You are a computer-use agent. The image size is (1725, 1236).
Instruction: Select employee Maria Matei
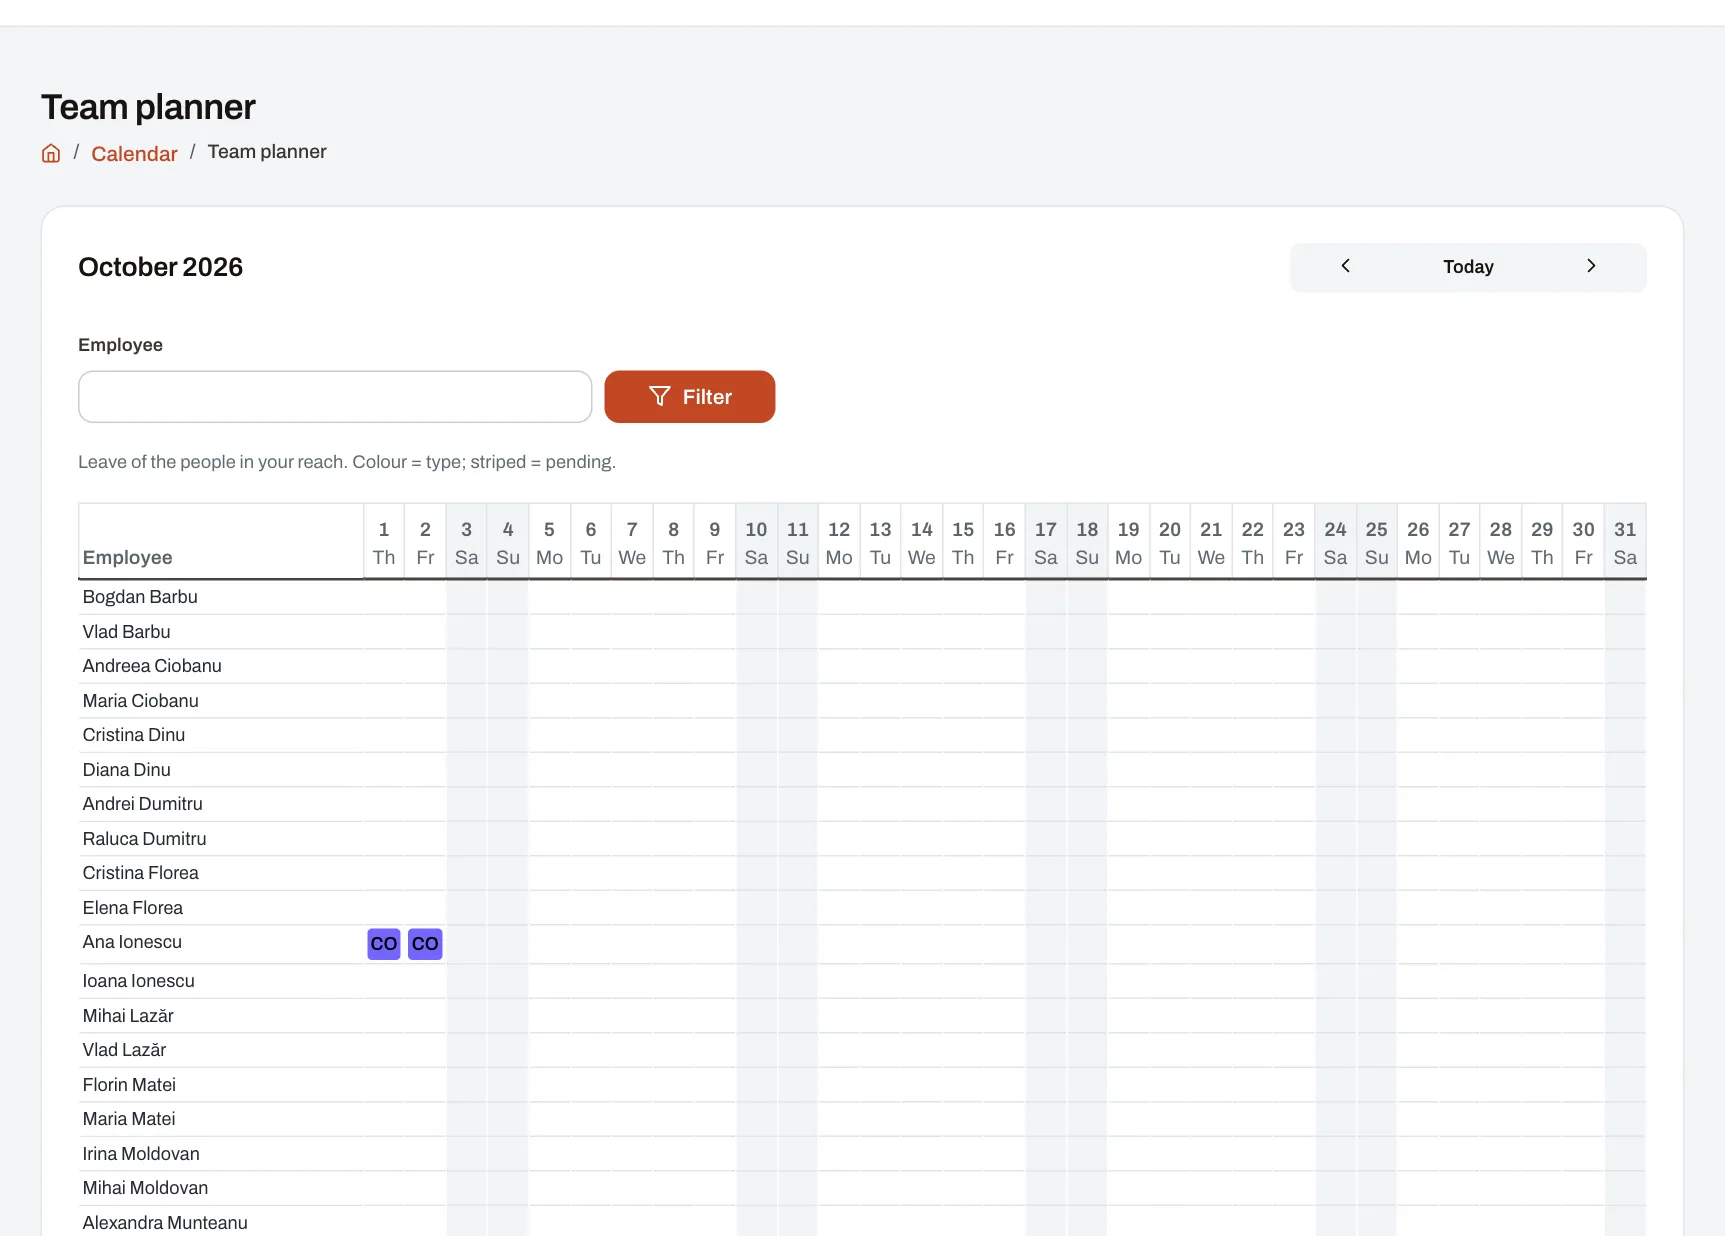coord(129,1119)
